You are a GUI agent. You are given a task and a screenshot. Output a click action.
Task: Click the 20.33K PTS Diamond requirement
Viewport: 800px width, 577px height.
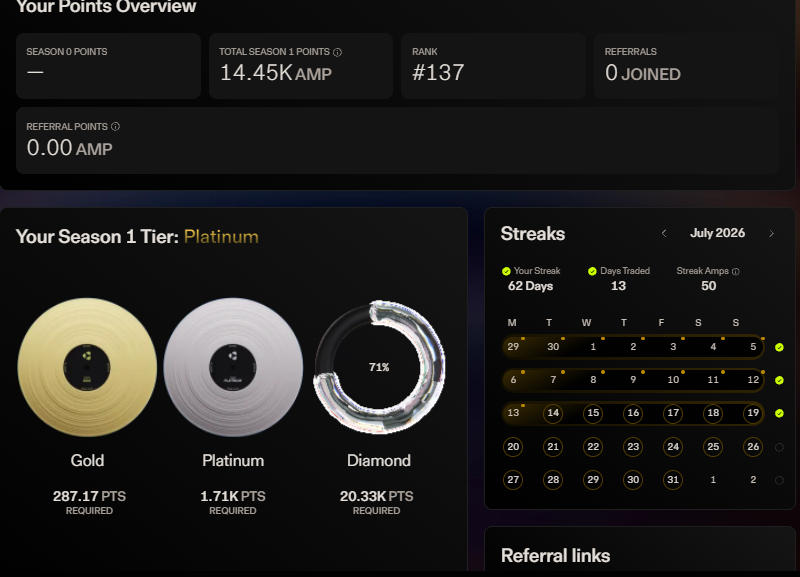377,496
